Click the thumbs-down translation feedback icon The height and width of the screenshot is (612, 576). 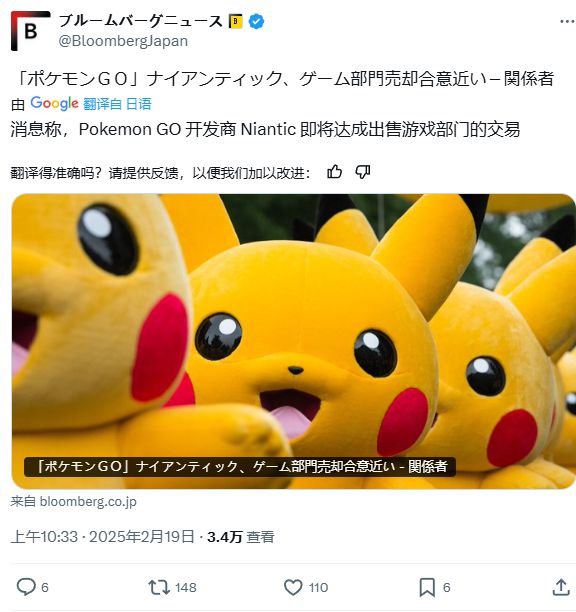pos(363,172)
